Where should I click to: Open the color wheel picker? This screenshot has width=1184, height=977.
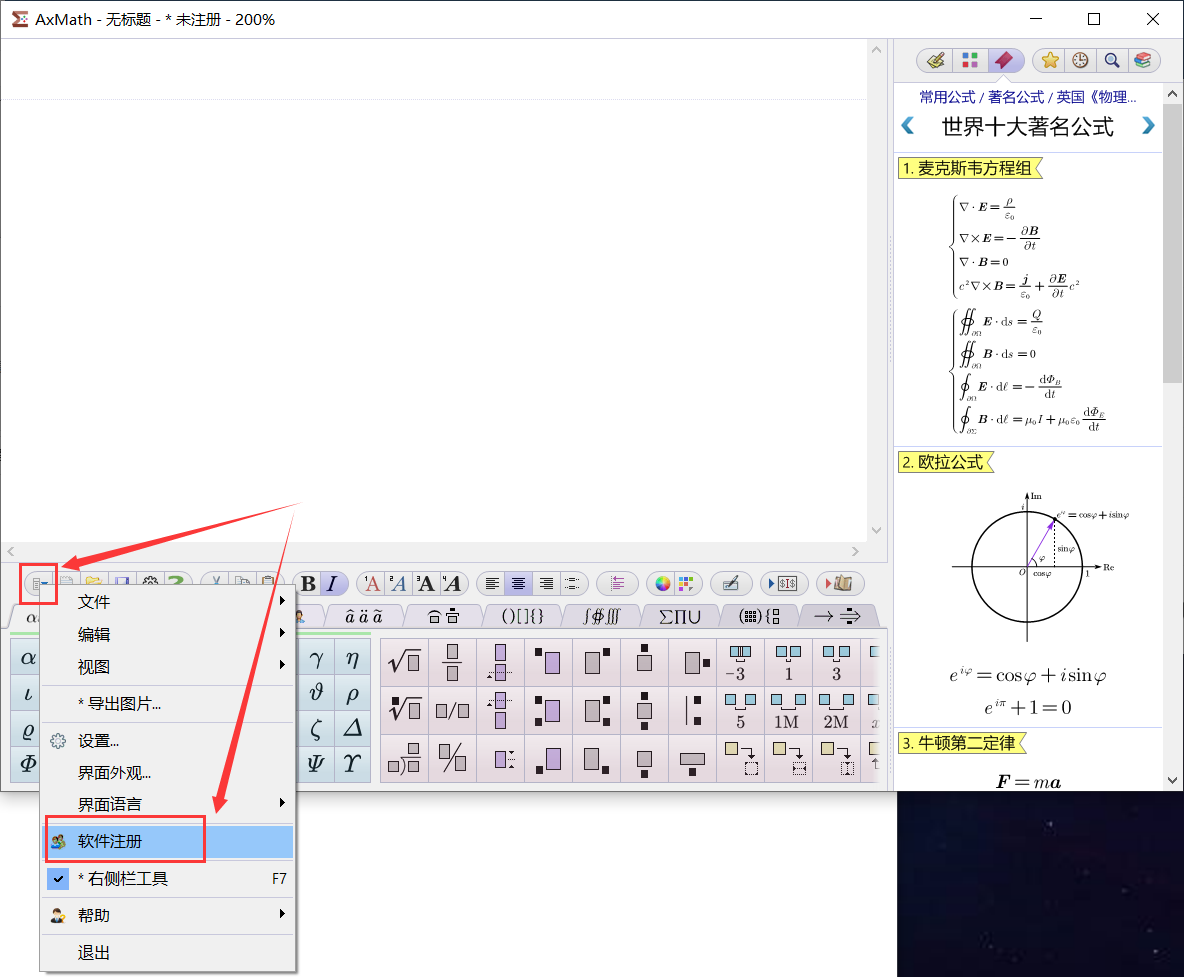tap(662, 584)
